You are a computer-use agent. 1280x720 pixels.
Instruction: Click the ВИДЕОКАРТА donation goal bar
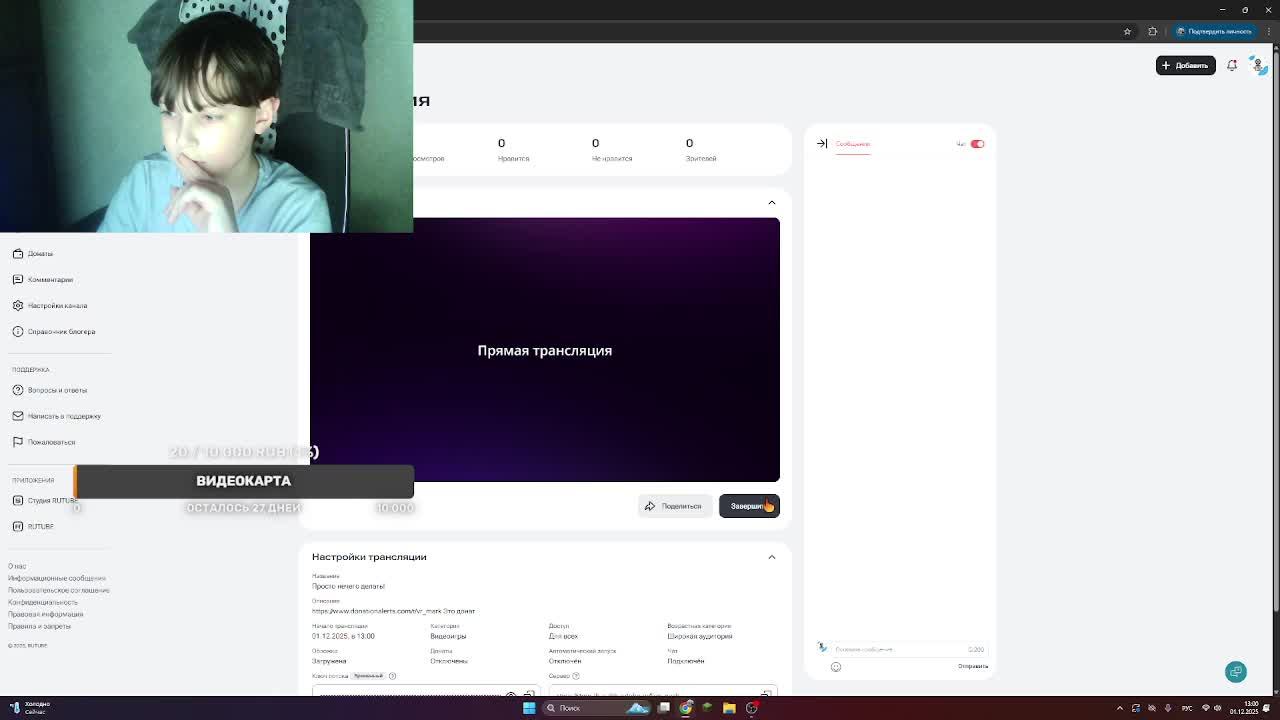pyautogui.click(x=244, y=481)
